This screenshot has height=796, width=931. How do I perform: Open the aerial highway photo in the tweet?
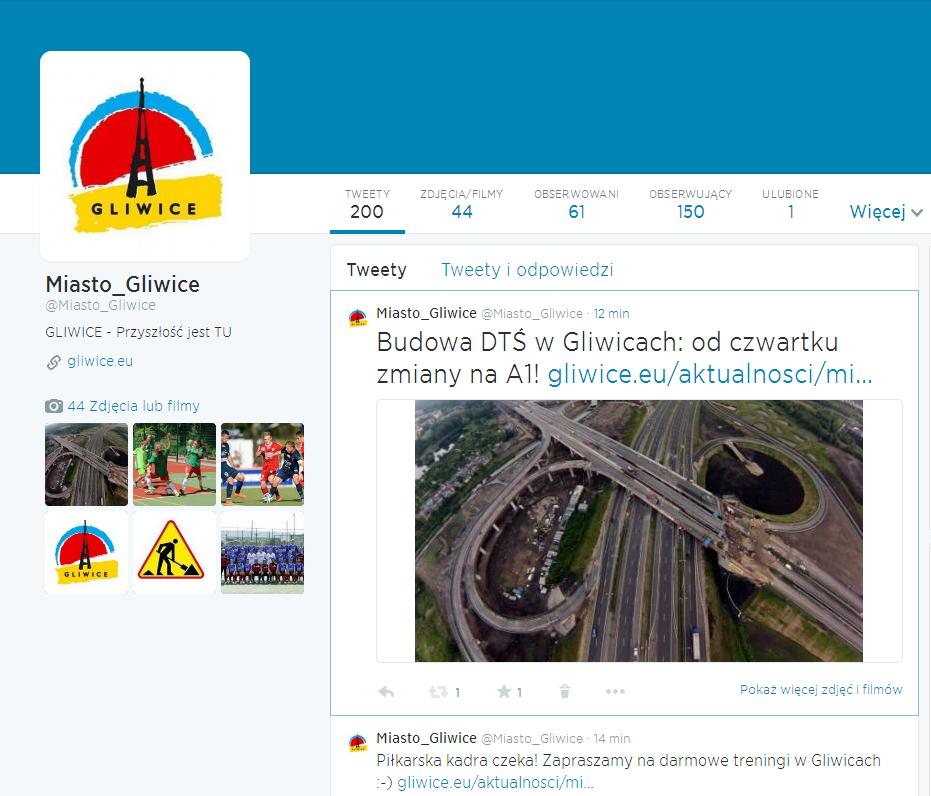(639, 531)
